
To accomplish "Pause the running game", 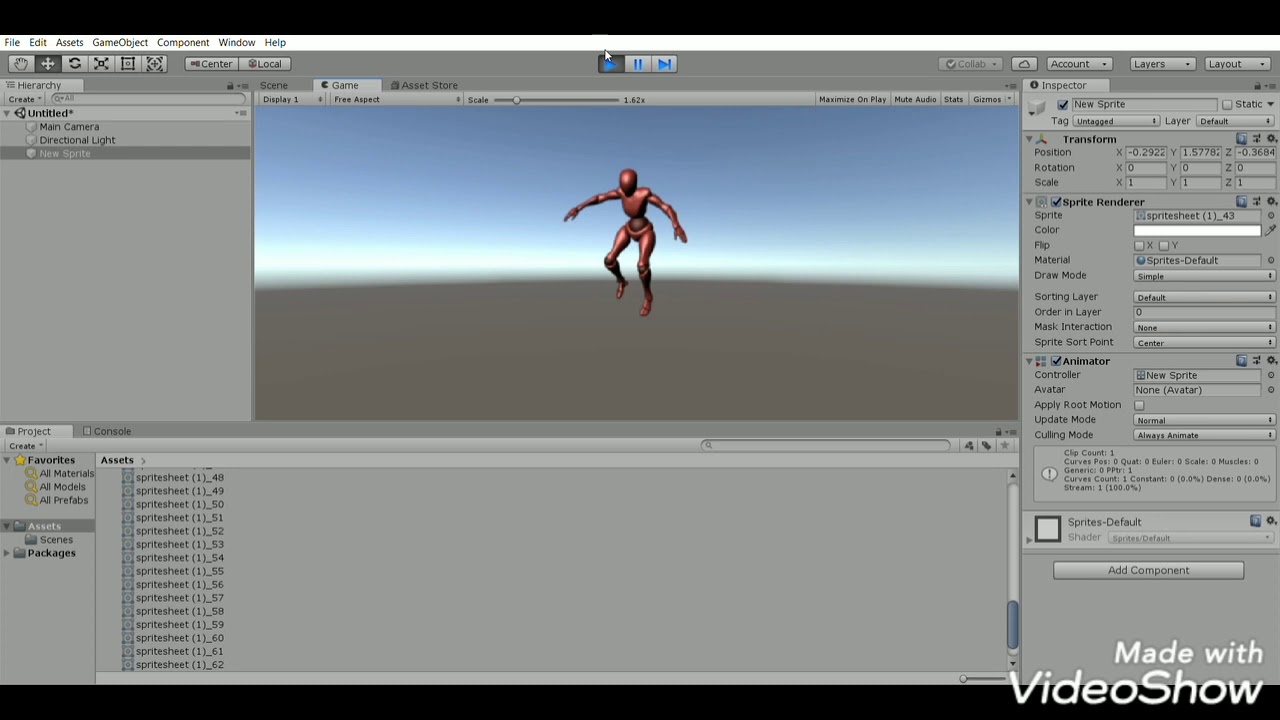I will [638, 64].
